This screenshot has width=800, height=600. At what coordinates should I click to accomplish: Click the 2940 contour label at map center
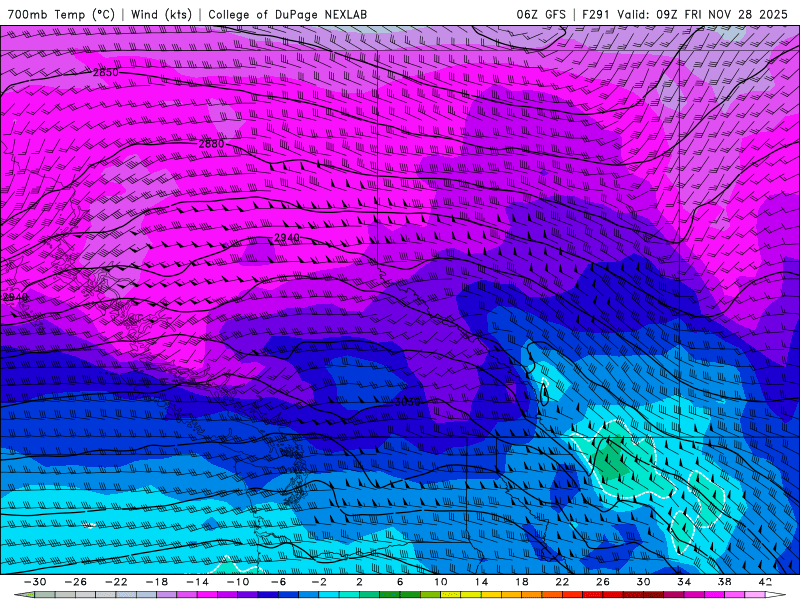coord(287,238)
